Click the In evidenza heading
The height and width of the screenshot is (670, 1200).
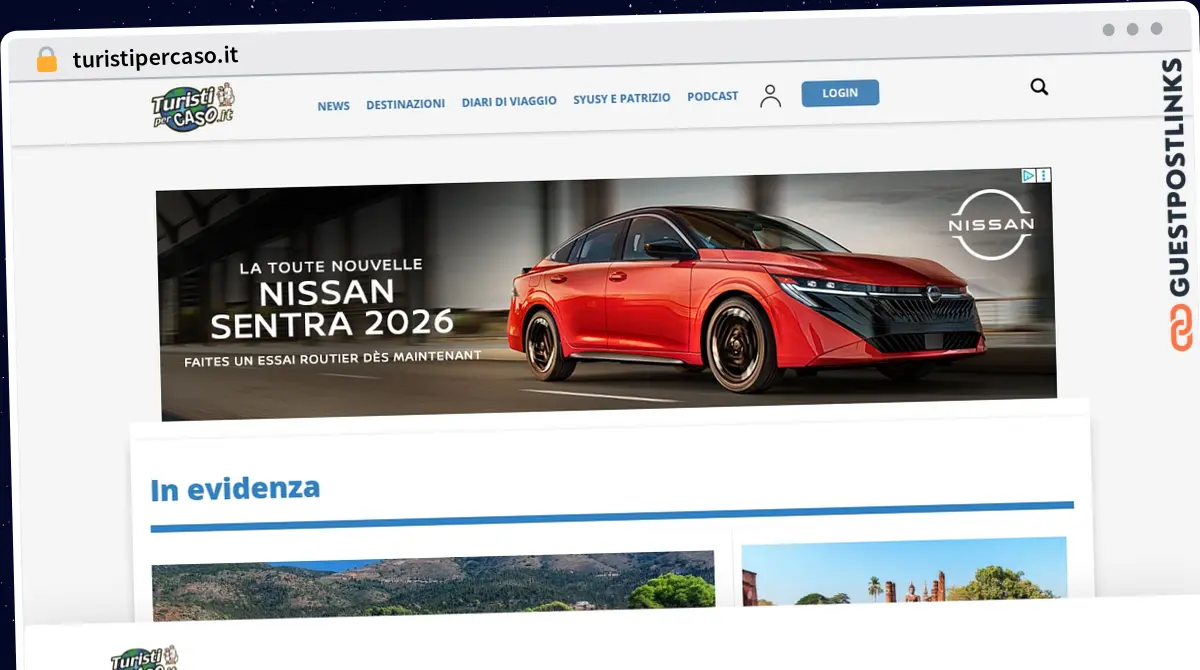(235, 489)
